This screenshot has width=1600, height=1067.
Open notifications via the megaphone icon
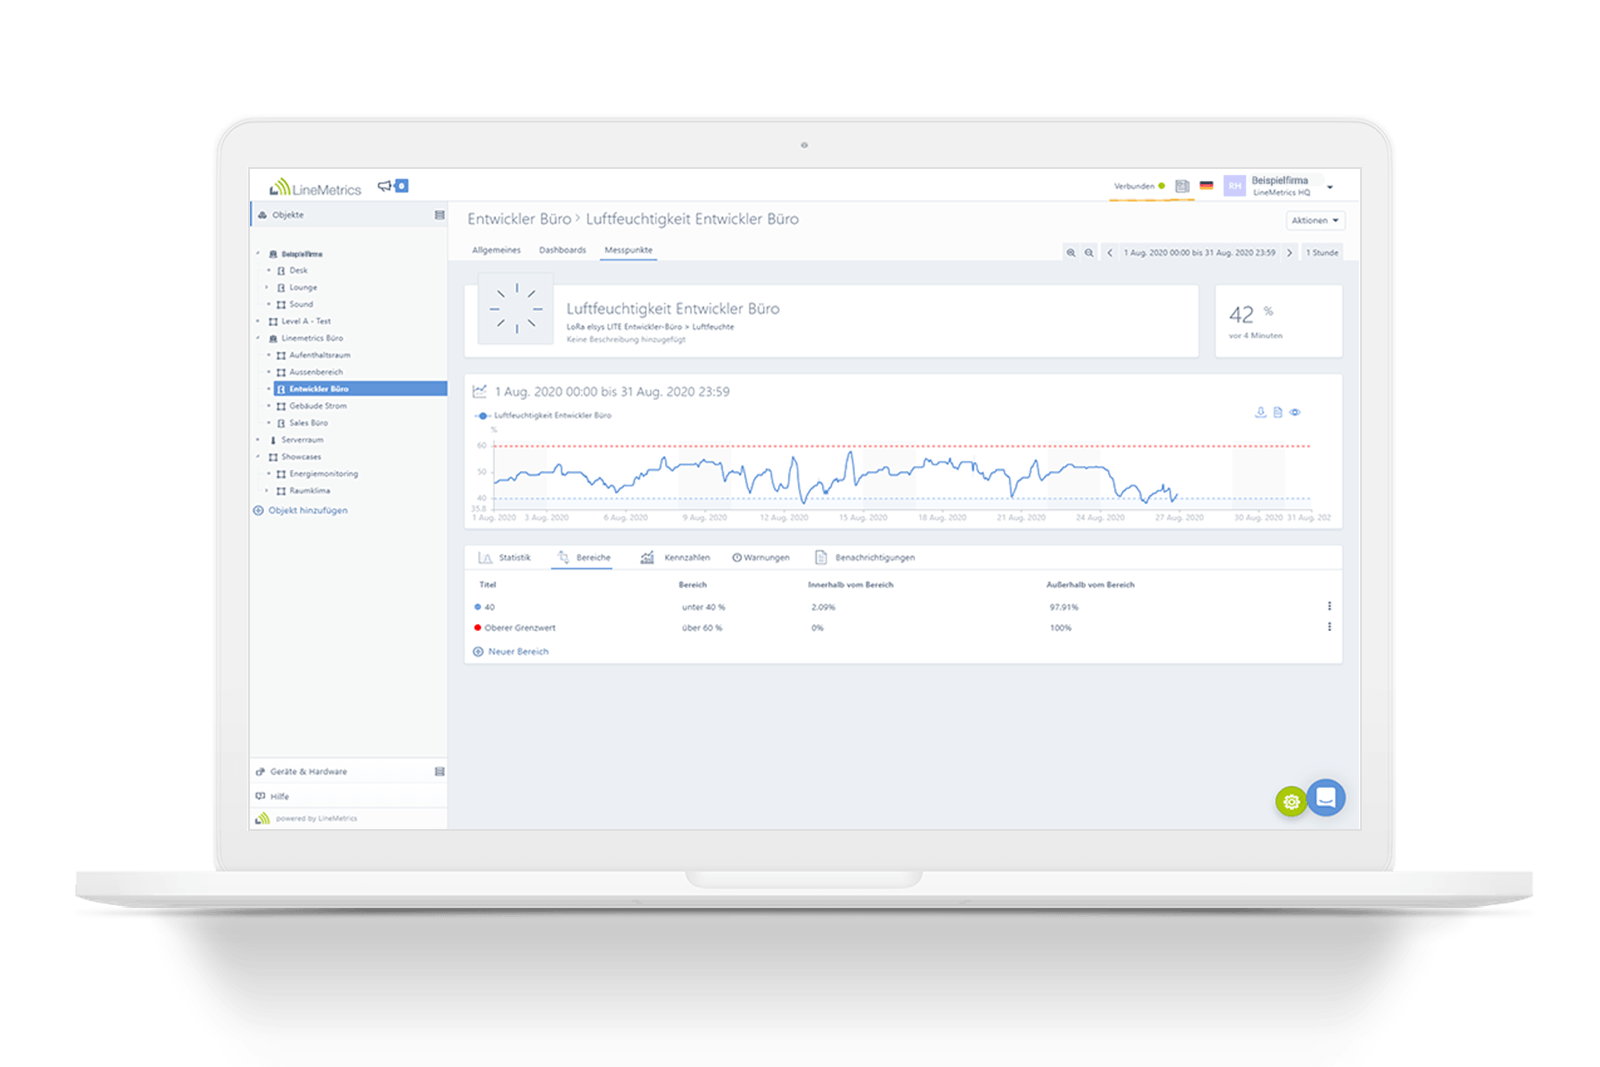point(385,185)
